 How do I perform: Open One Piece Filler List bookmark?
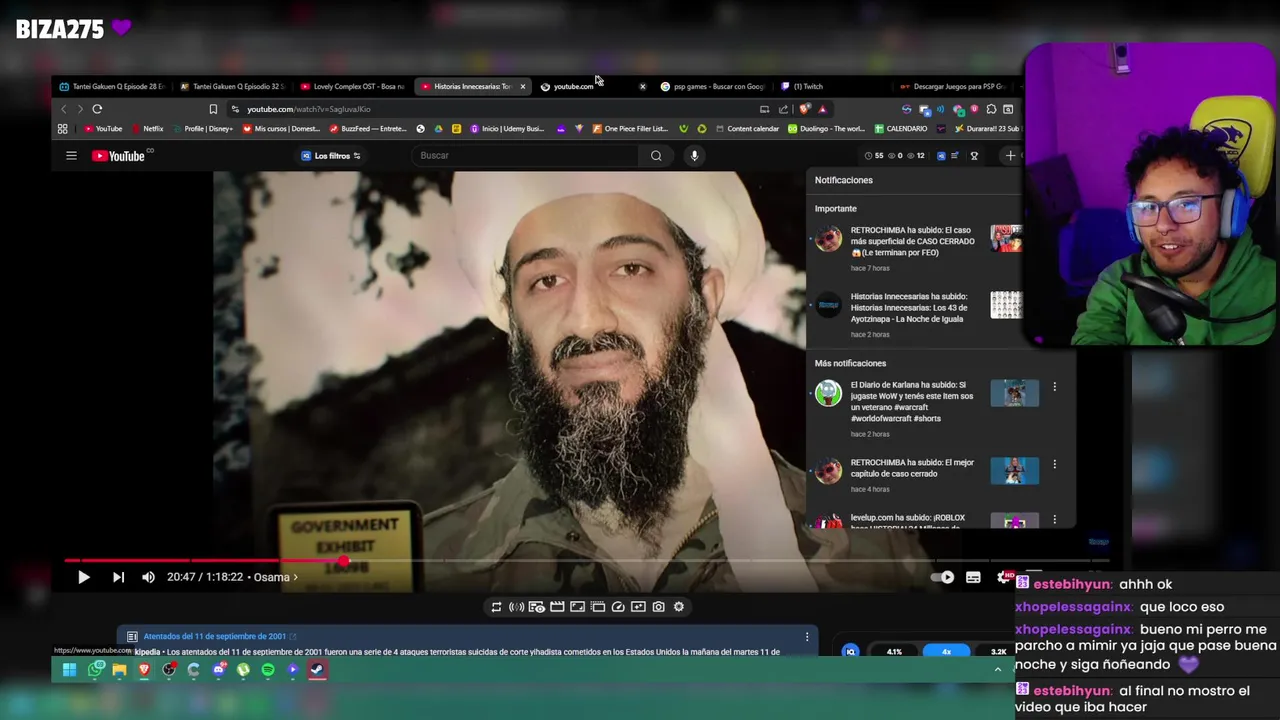point(630,129)
